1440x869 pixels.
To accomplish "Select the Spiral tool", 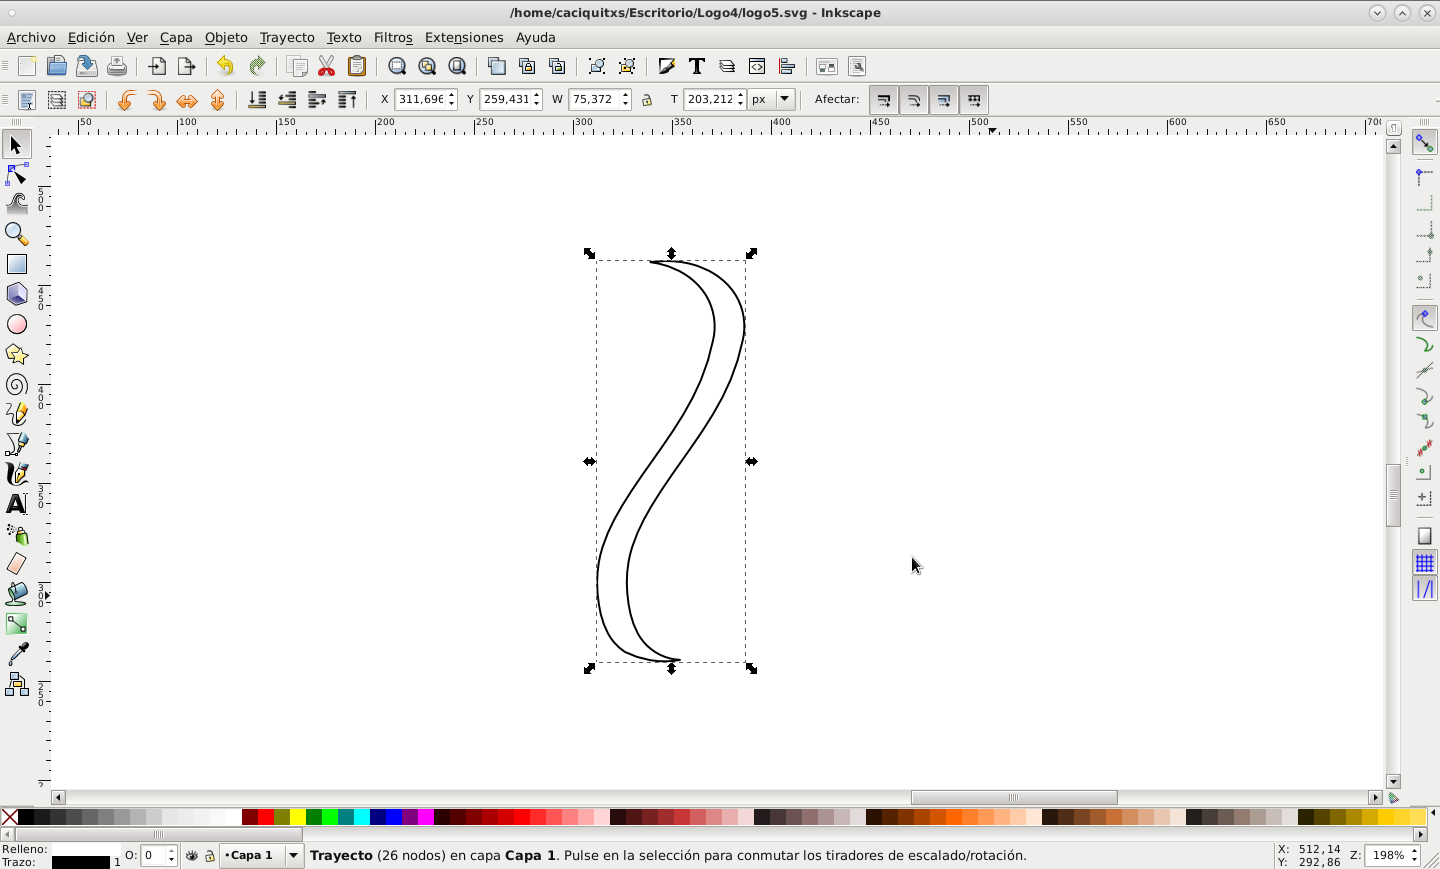I will 17,384.
